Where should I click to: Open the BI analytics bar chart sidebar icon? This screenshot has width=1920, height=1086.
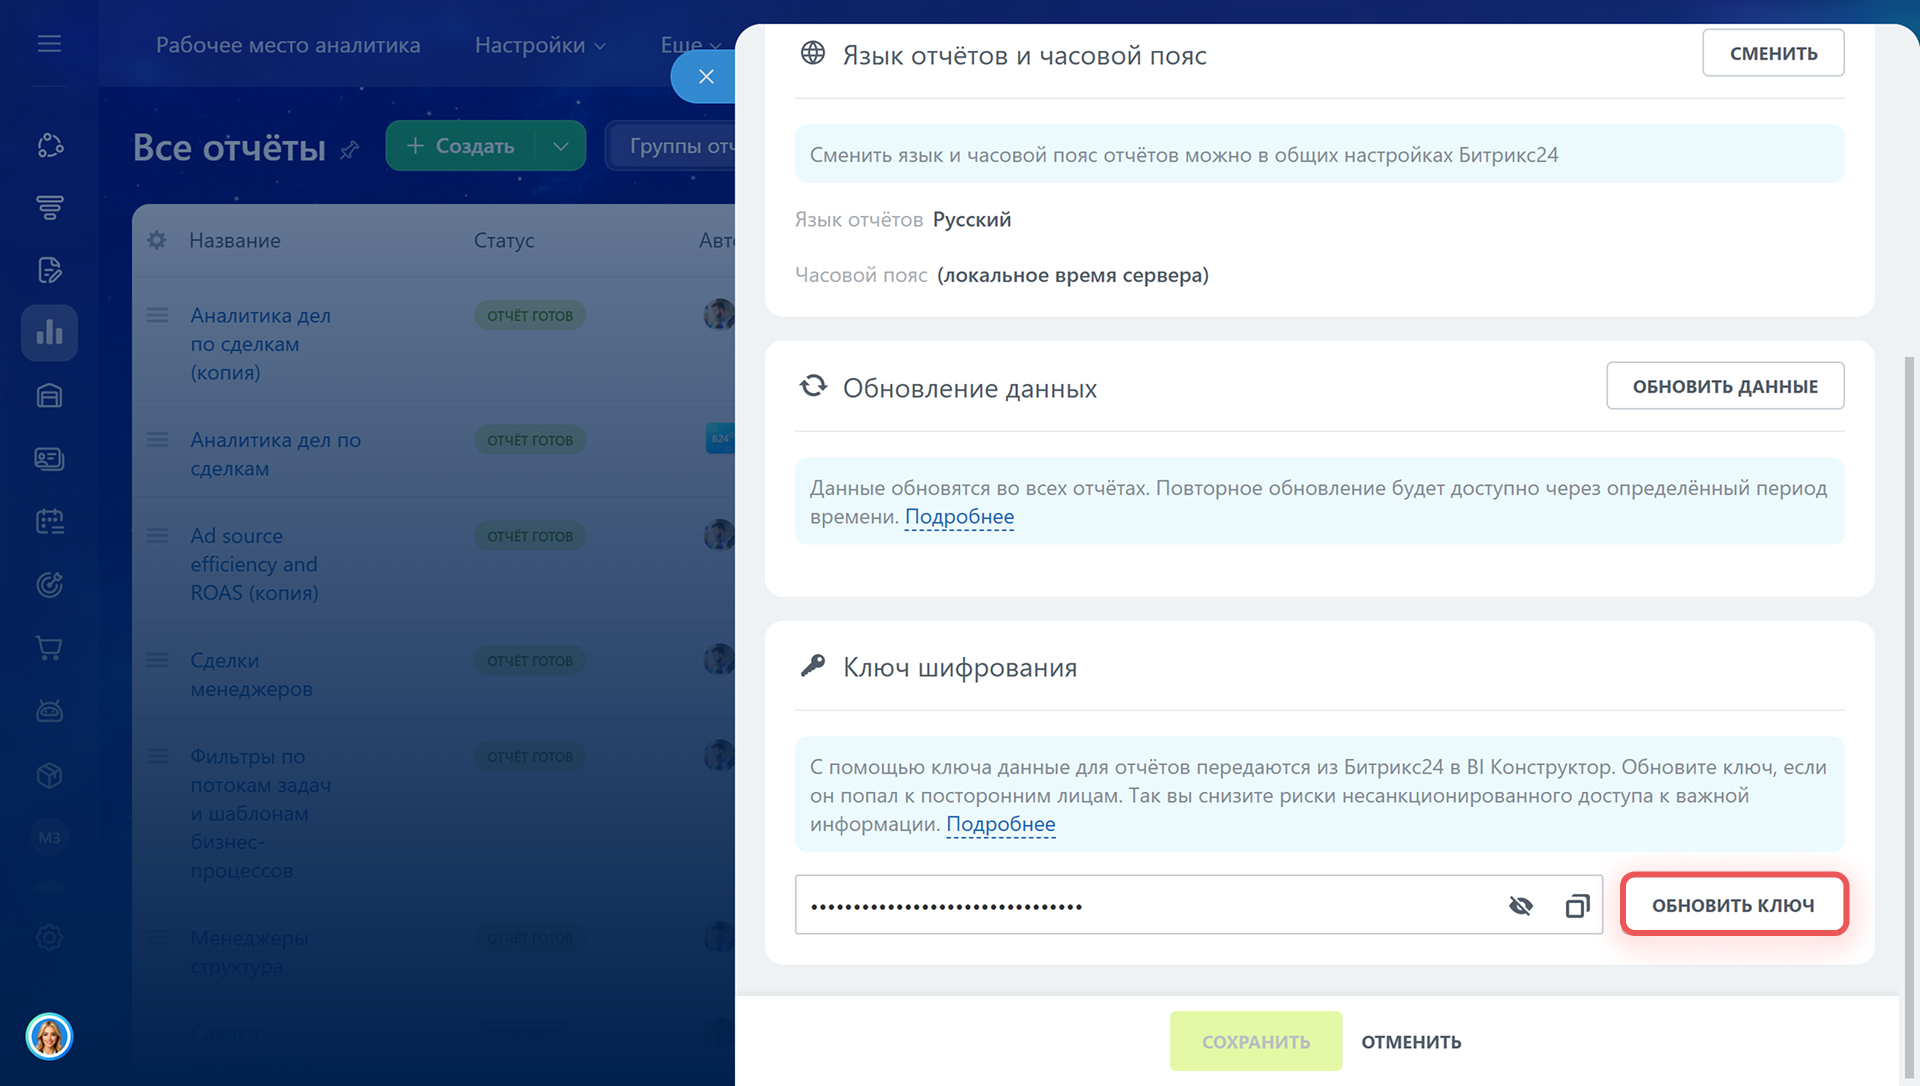49,333
